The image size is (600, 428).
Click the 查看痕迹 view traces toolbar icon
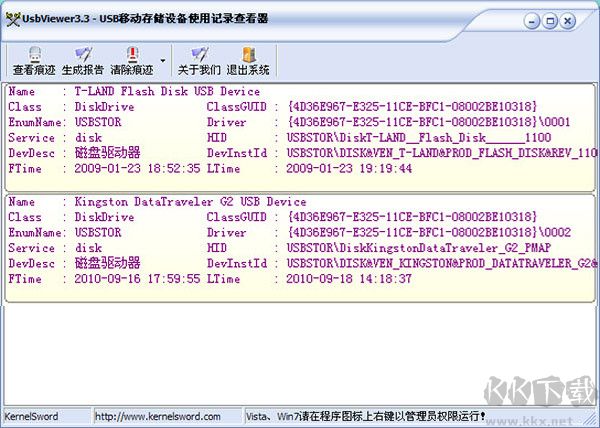pos(34,61)
